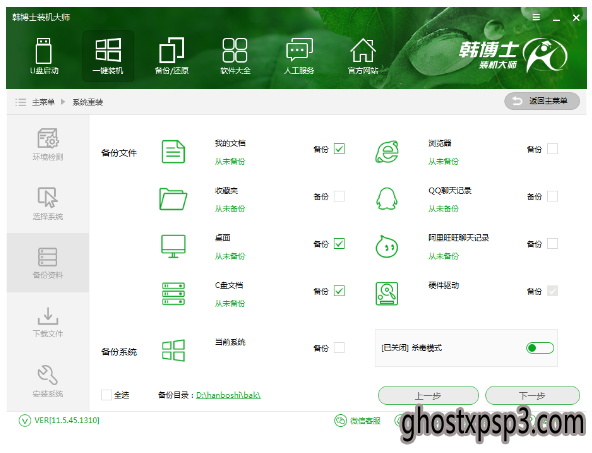Click the 当前系统 Windows logo icon
This screenshot has width=592, height=453.
173,350
